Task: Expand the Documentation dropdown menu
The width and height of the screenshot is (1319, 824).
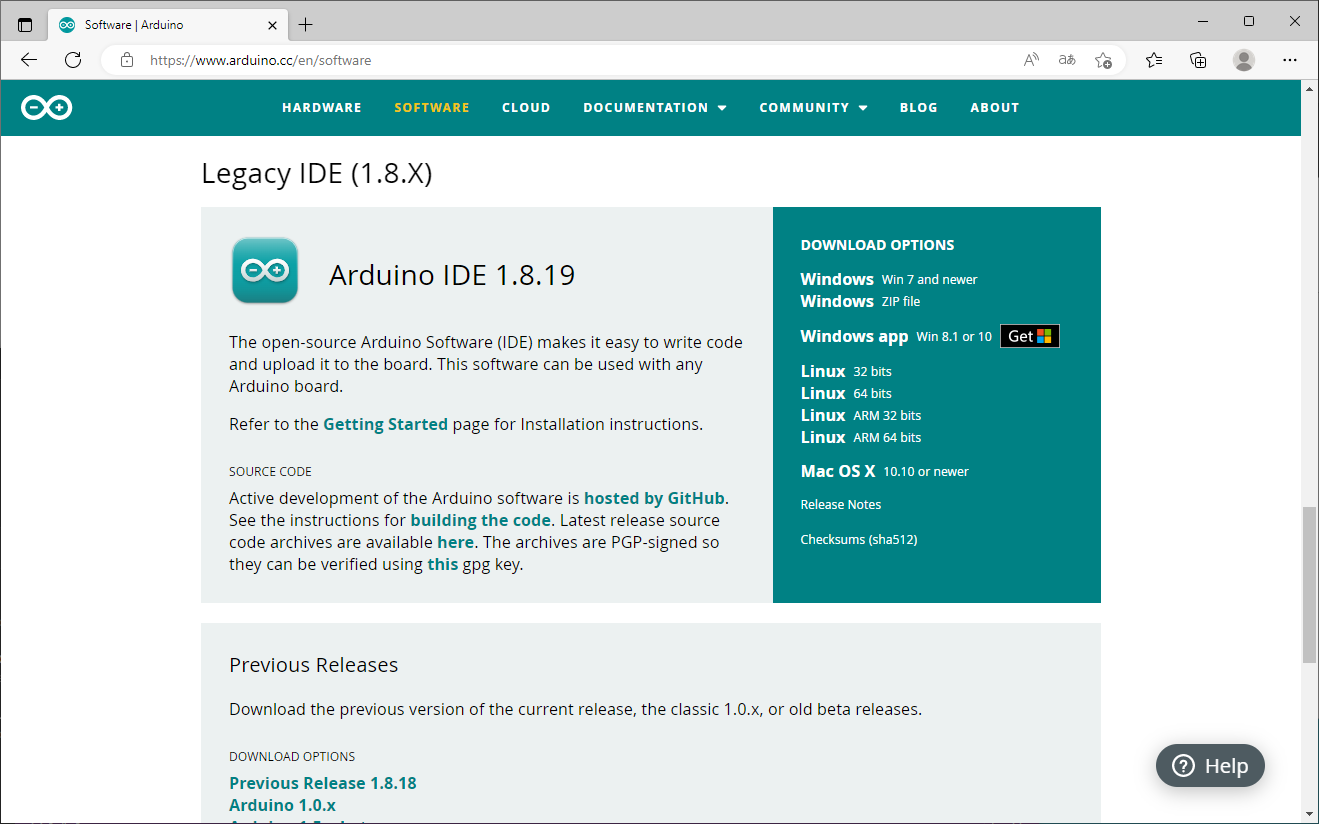Action: coord(655,108)
